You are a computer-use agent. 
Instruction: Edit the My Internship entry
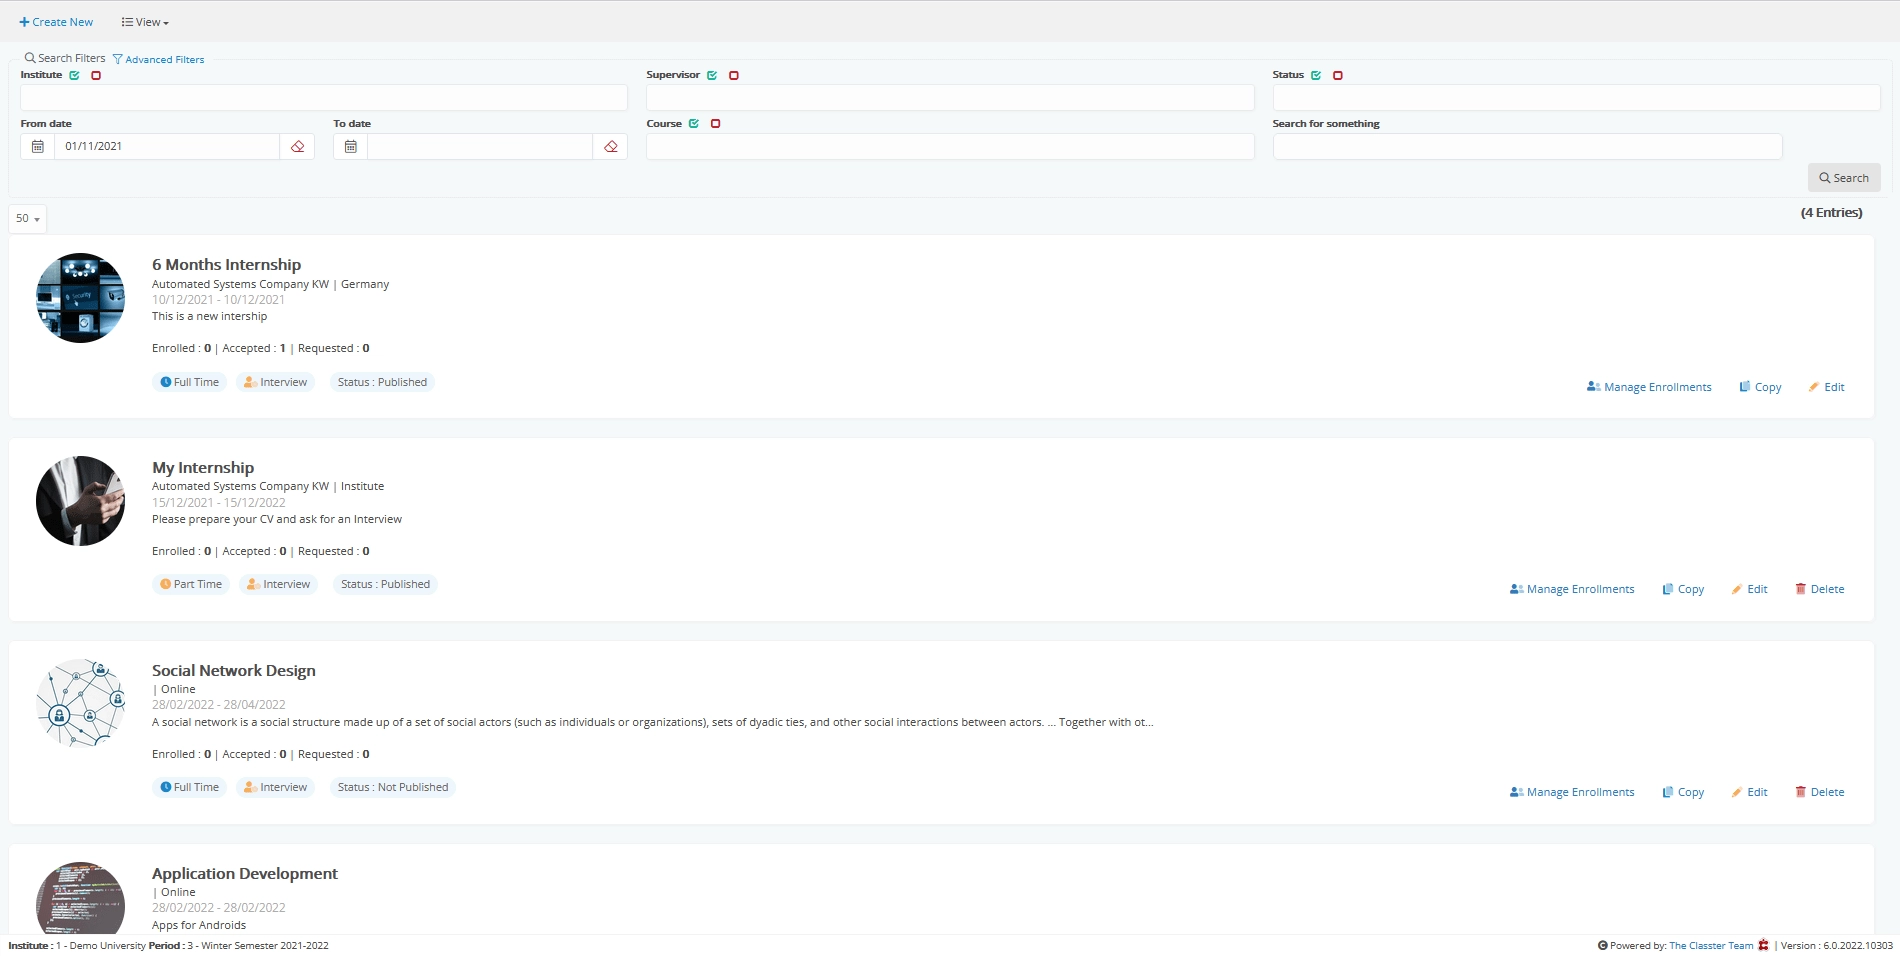pos(1749,589)
